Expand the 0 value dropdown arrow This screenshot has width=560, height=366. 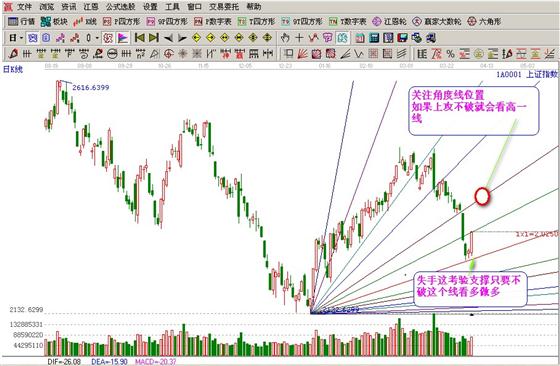[97, 37]
